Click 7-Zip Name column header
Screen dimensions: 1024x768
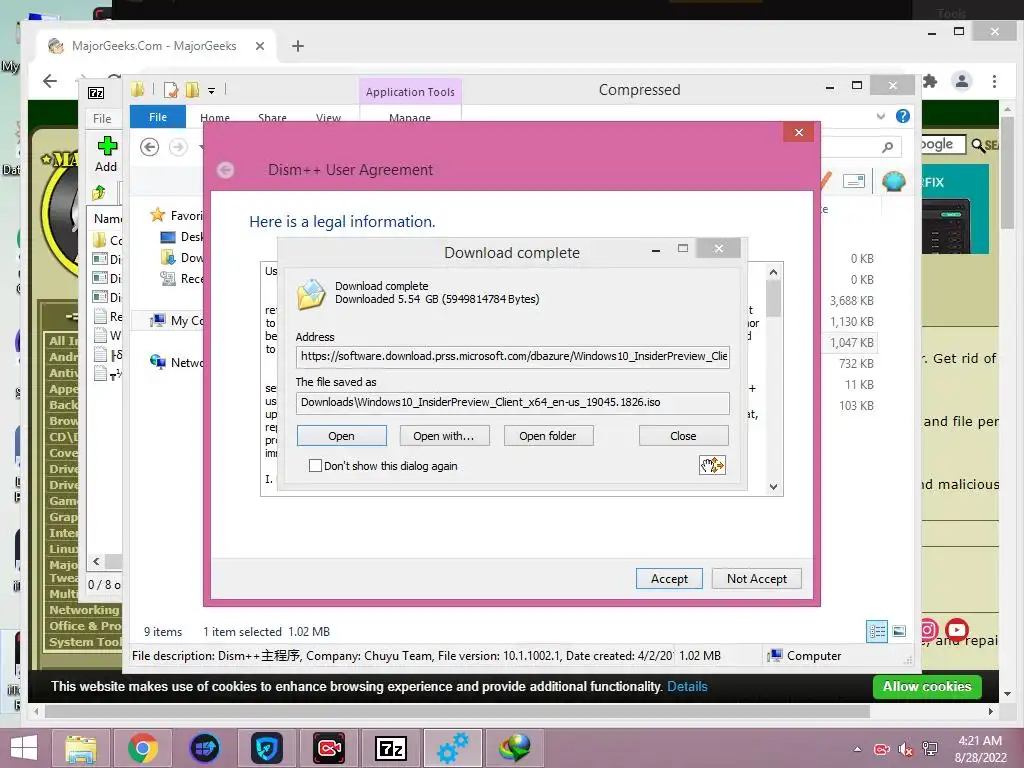[x=107, y=218]
